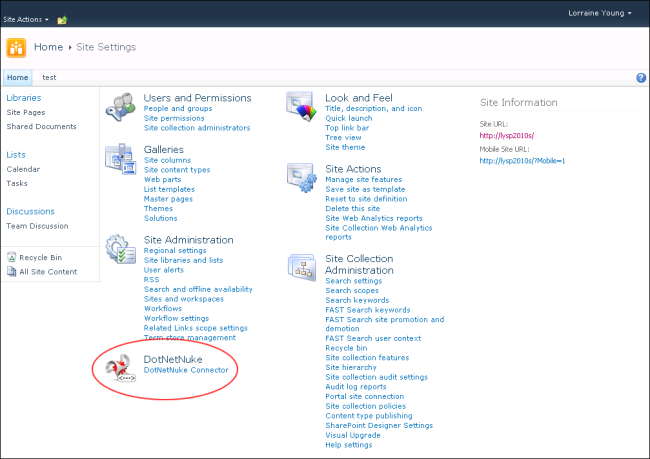
Task: Click the Look and Feel color fan icon
Action: (299, 107)
